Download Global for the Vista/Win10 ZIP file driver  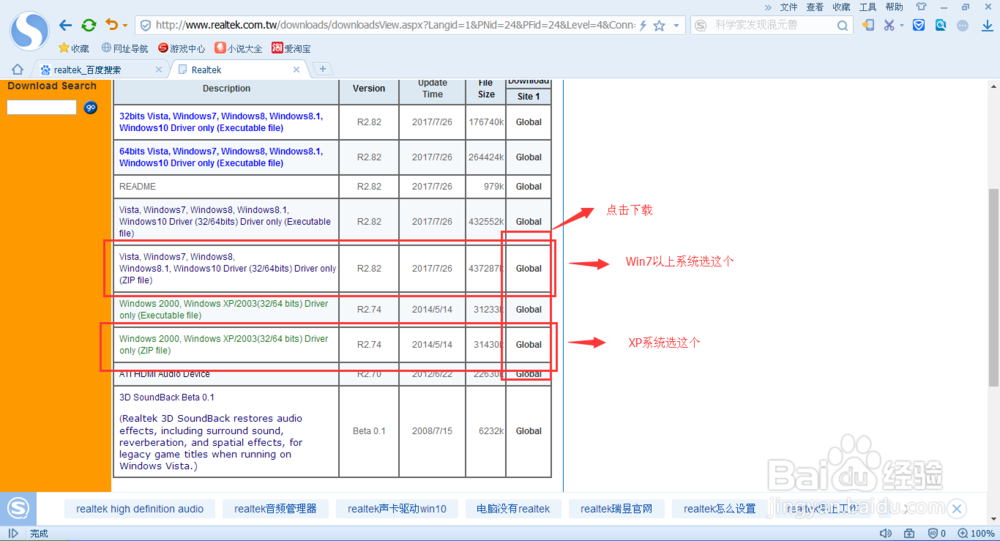pyautogui.click(x=528, y=269)
